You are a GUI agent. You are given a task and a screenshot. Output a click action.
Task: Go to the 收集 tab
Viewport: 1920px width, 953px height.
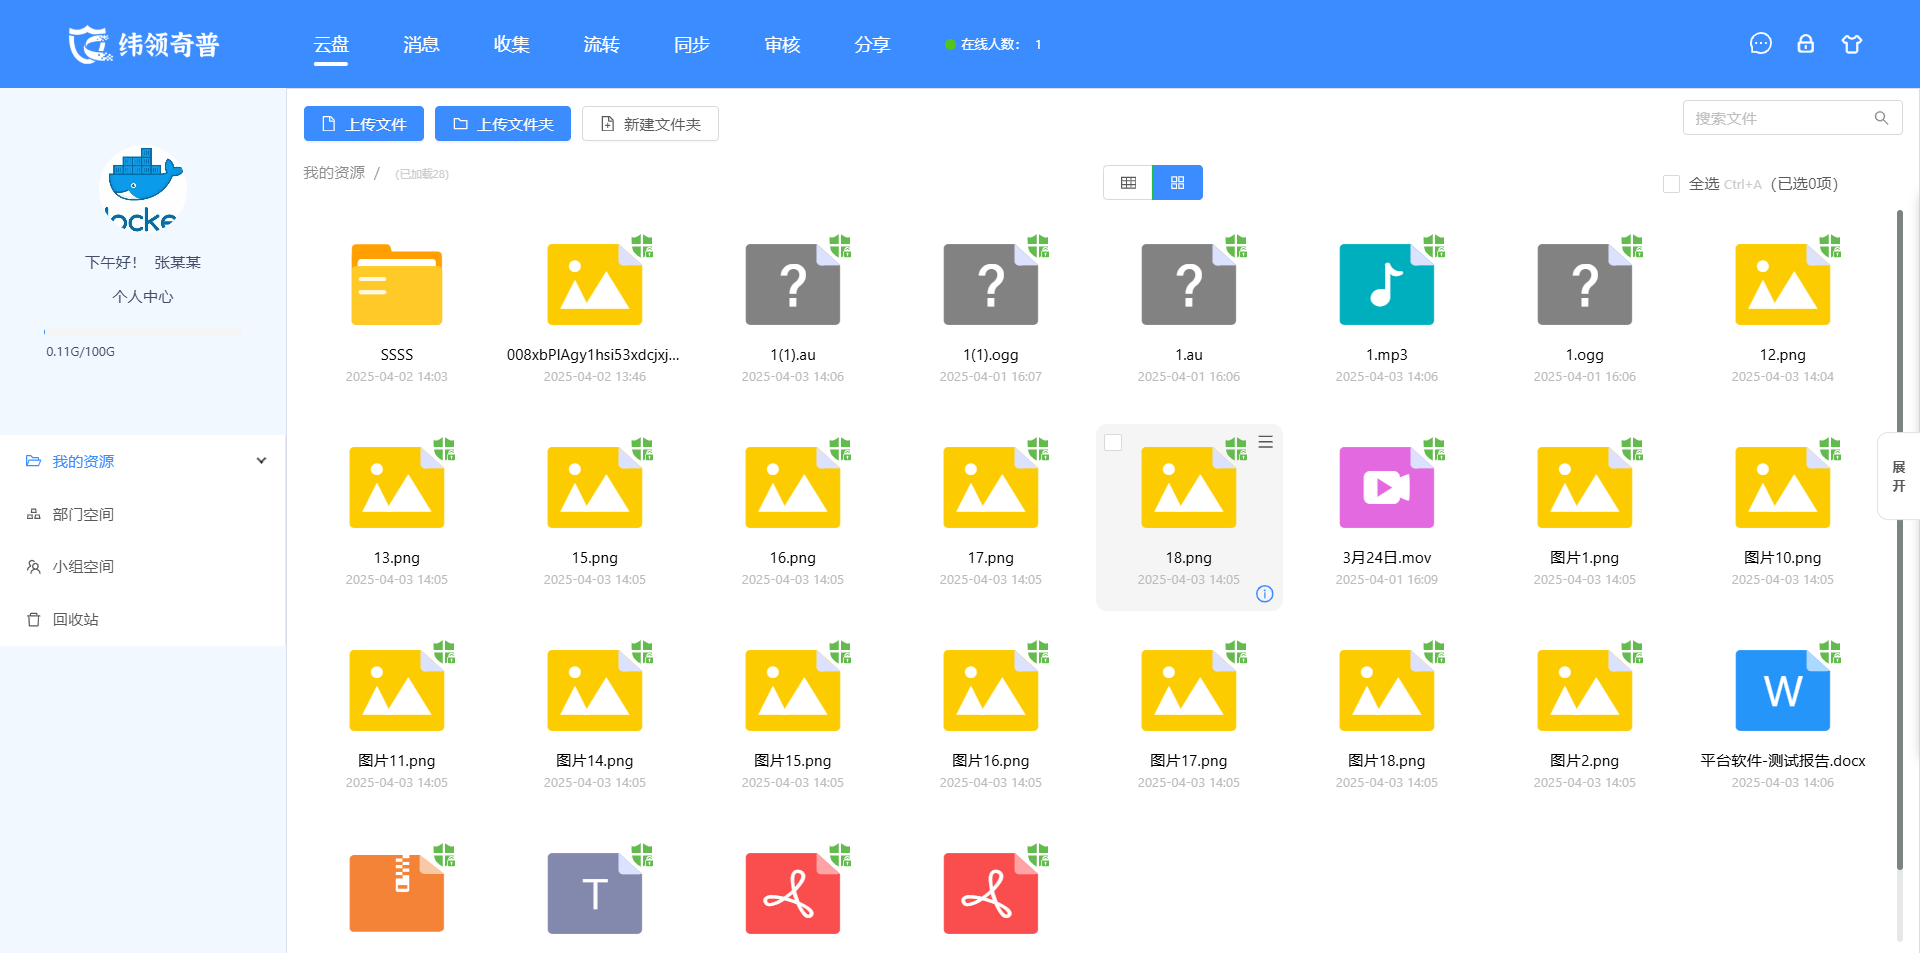[x=511, y=45]
